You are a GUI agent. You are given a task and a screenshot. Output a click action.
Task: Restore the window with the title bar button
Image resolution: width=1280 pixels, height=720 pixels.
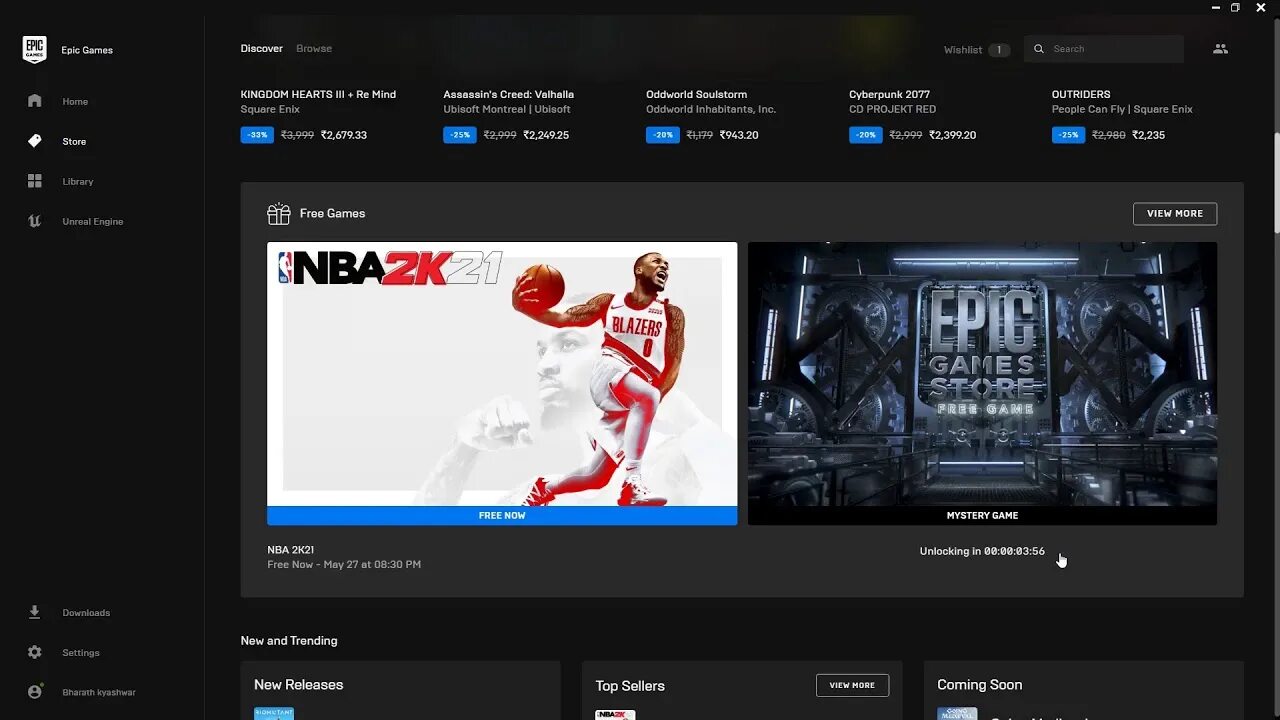point(1235,7)
